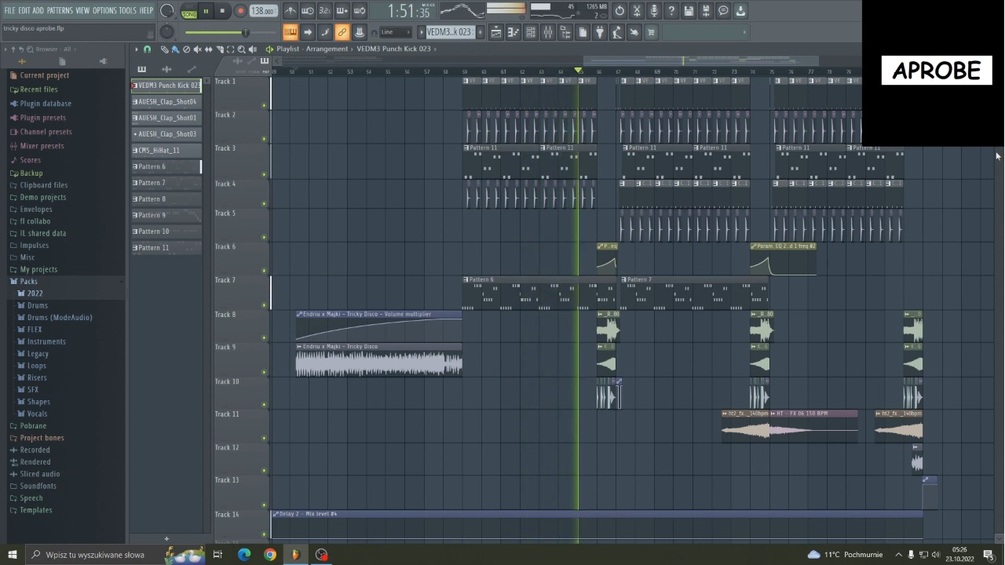Open the Mixer window
The height and width of the screenshot is (565, 1005).
pos(548,32)
